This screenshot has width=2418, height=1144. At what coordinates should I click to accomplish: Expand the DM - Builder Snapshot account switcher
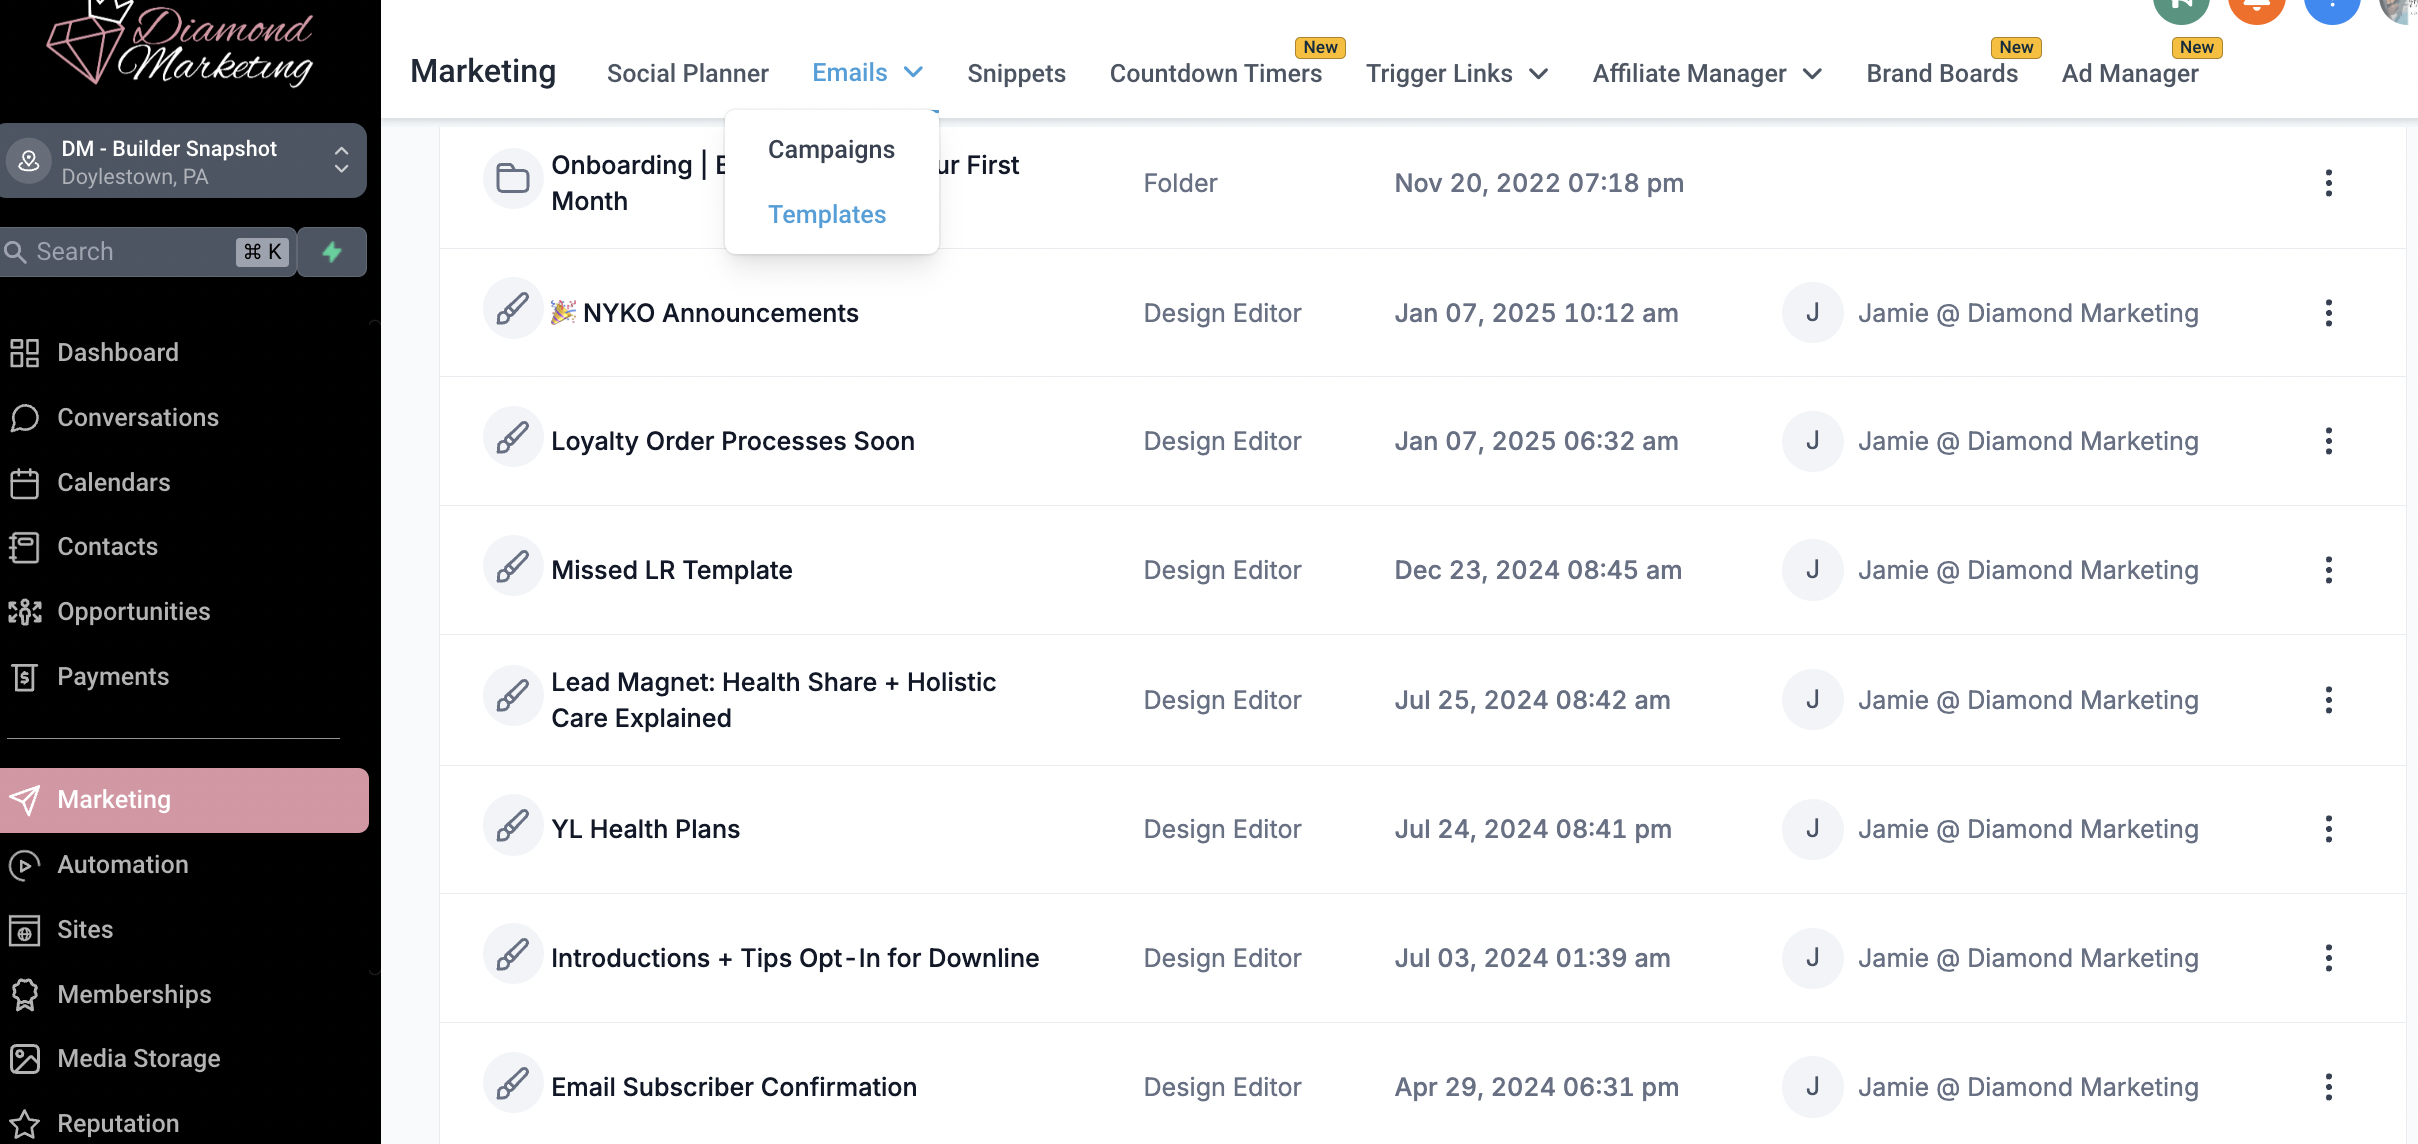[341, 161]
